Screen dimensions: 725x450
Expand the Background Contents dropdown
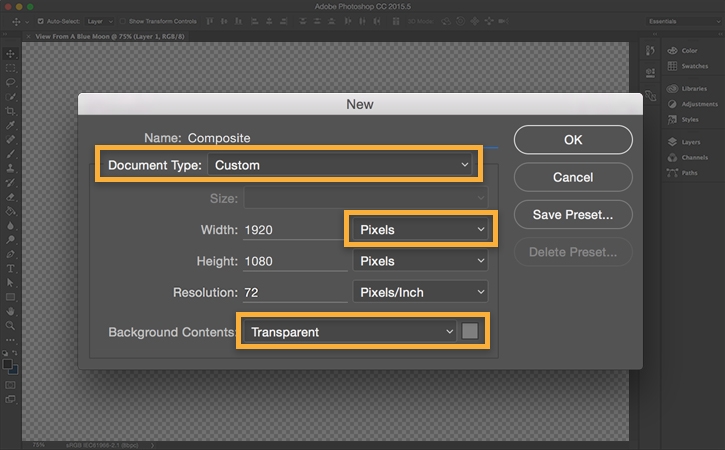(350, 332)
